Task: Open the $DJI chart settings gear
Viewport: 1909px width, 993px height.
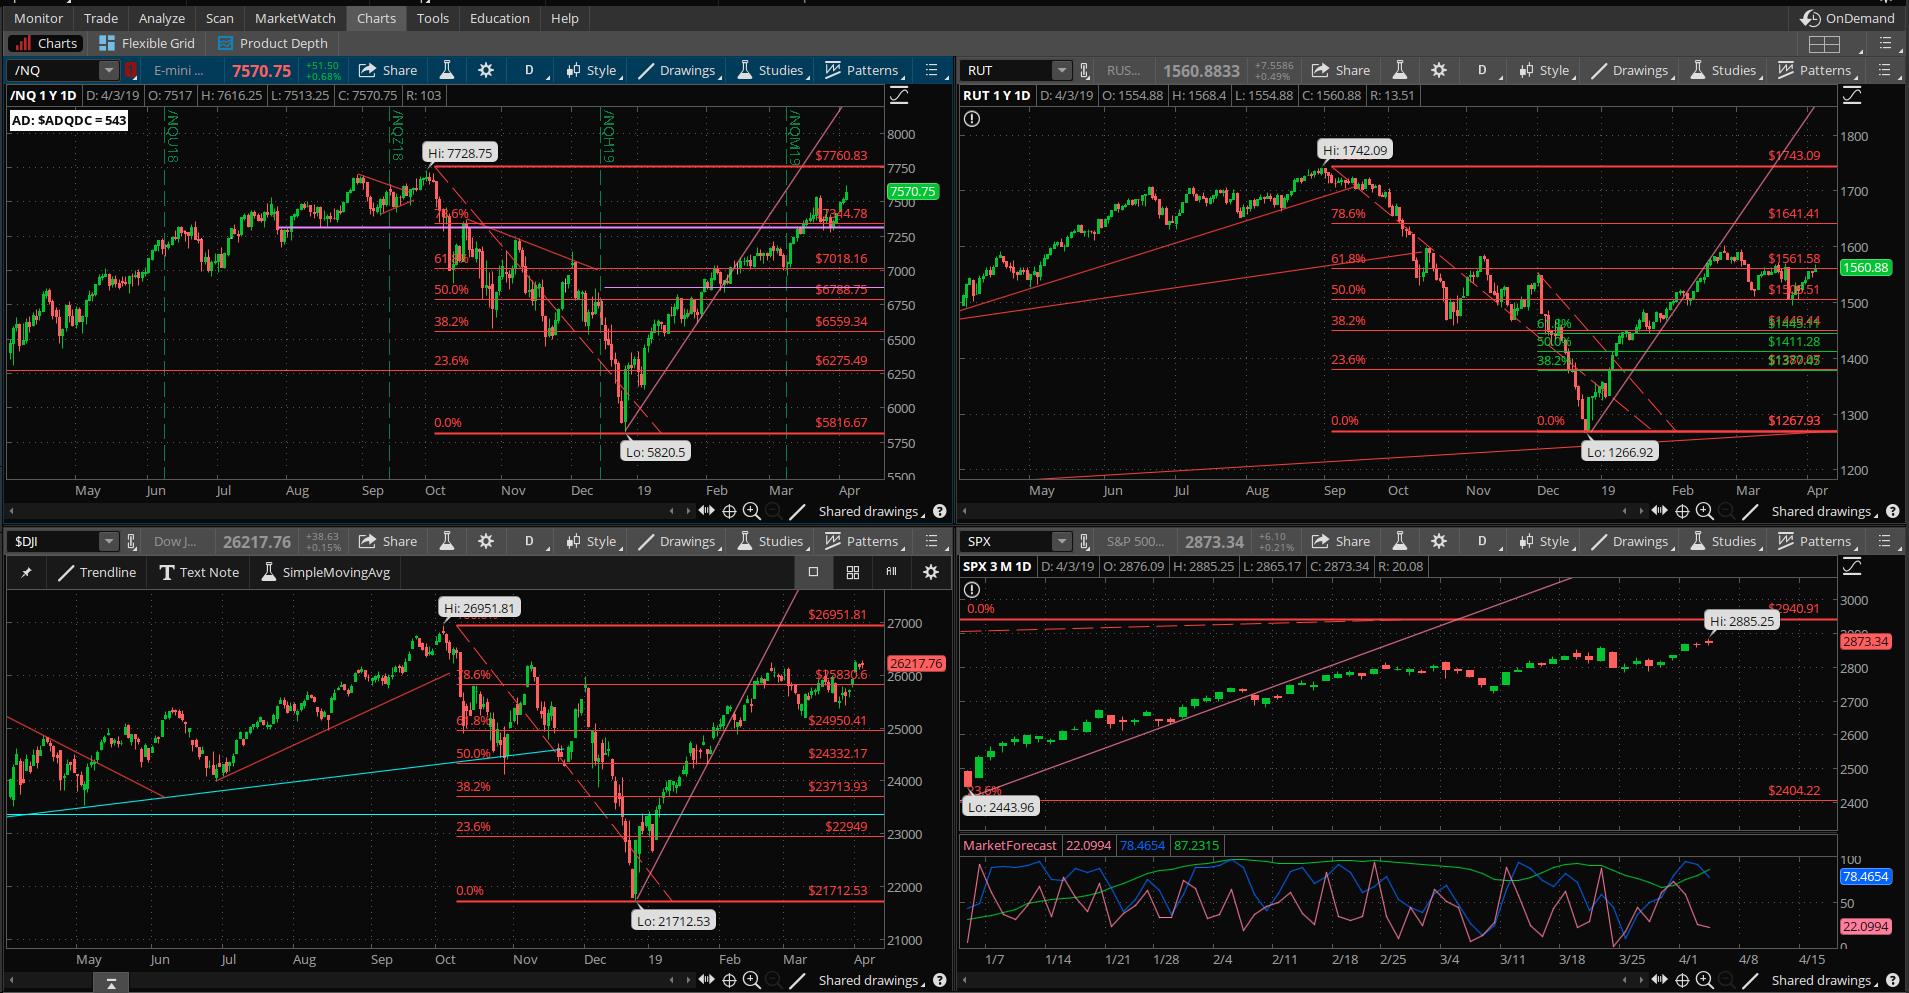Action: [486, 541]
